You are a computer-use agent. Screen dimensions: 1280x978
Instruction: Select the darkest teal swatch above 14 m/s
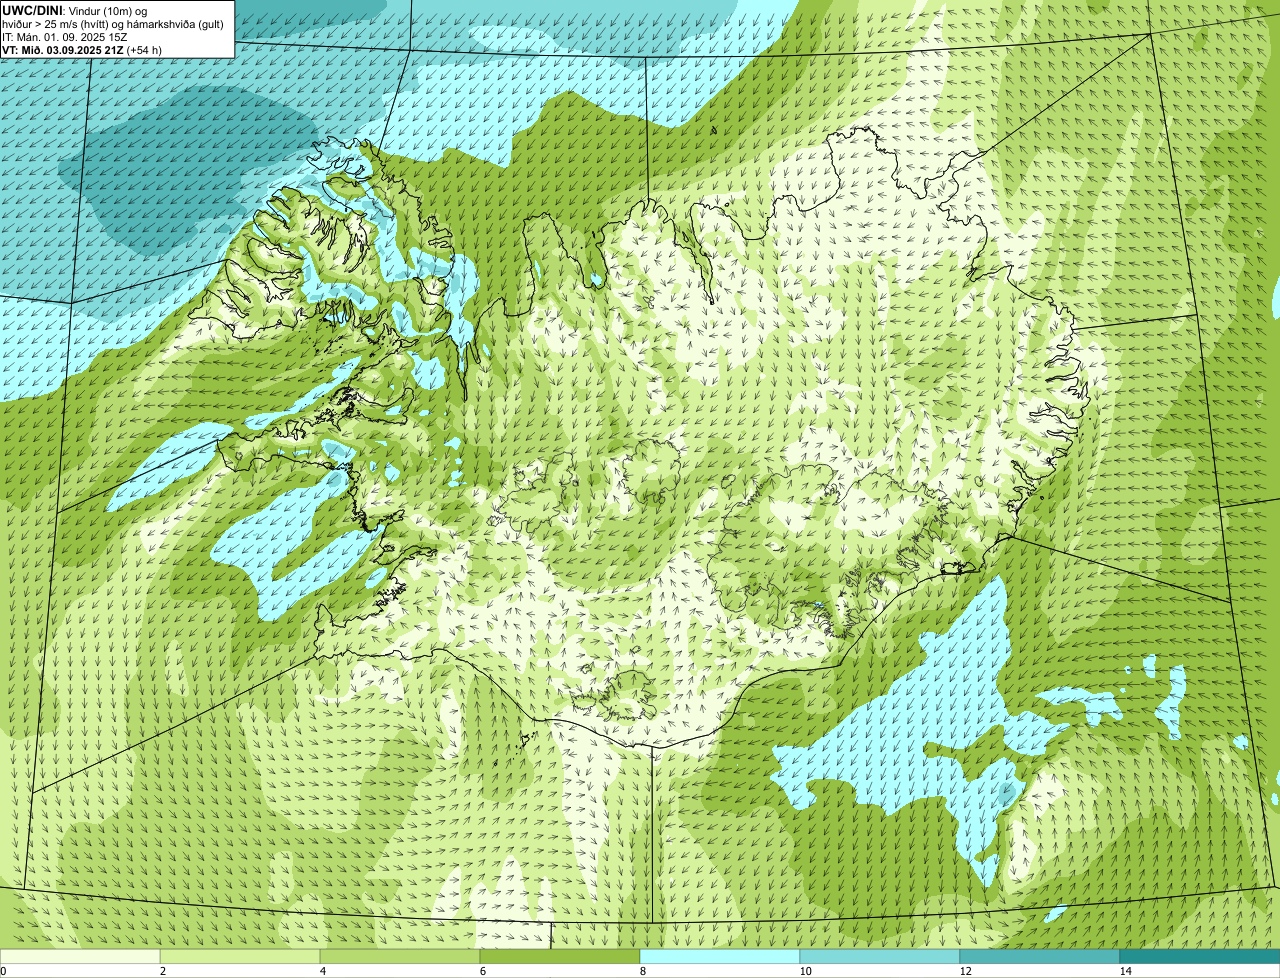pyautogui.click(x=1200, y=956)
